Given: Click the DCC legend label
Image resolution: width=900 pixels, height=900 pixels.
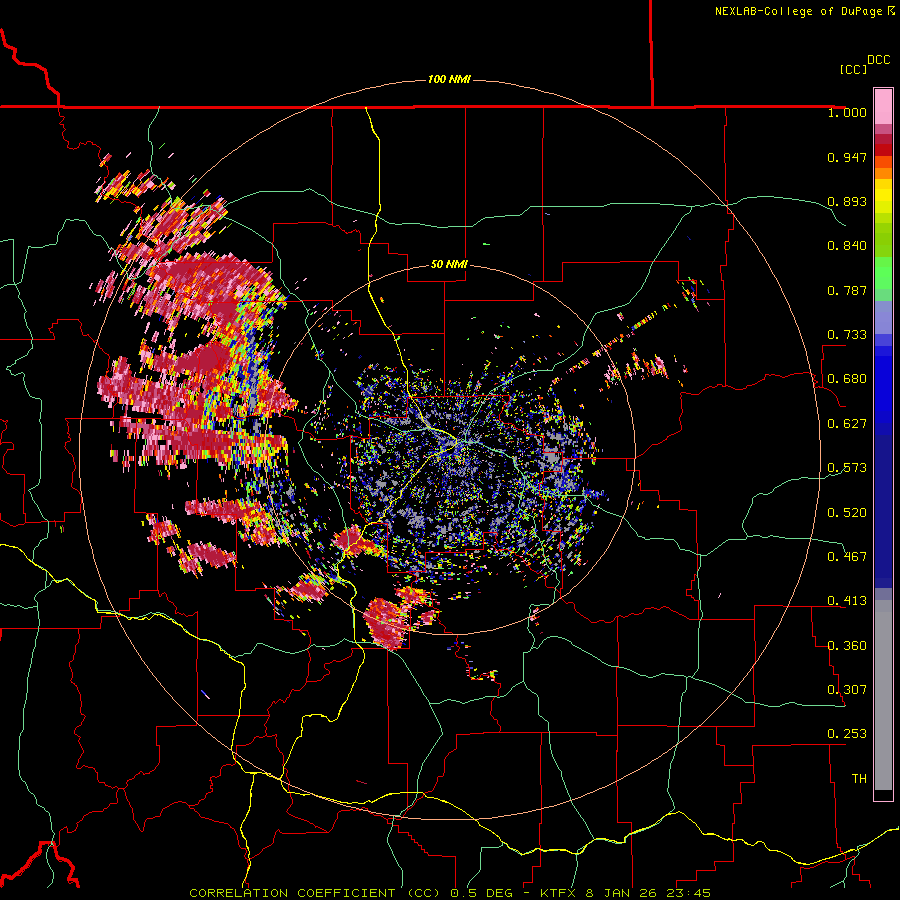Looking at the screenshot, I should point(878,60).
